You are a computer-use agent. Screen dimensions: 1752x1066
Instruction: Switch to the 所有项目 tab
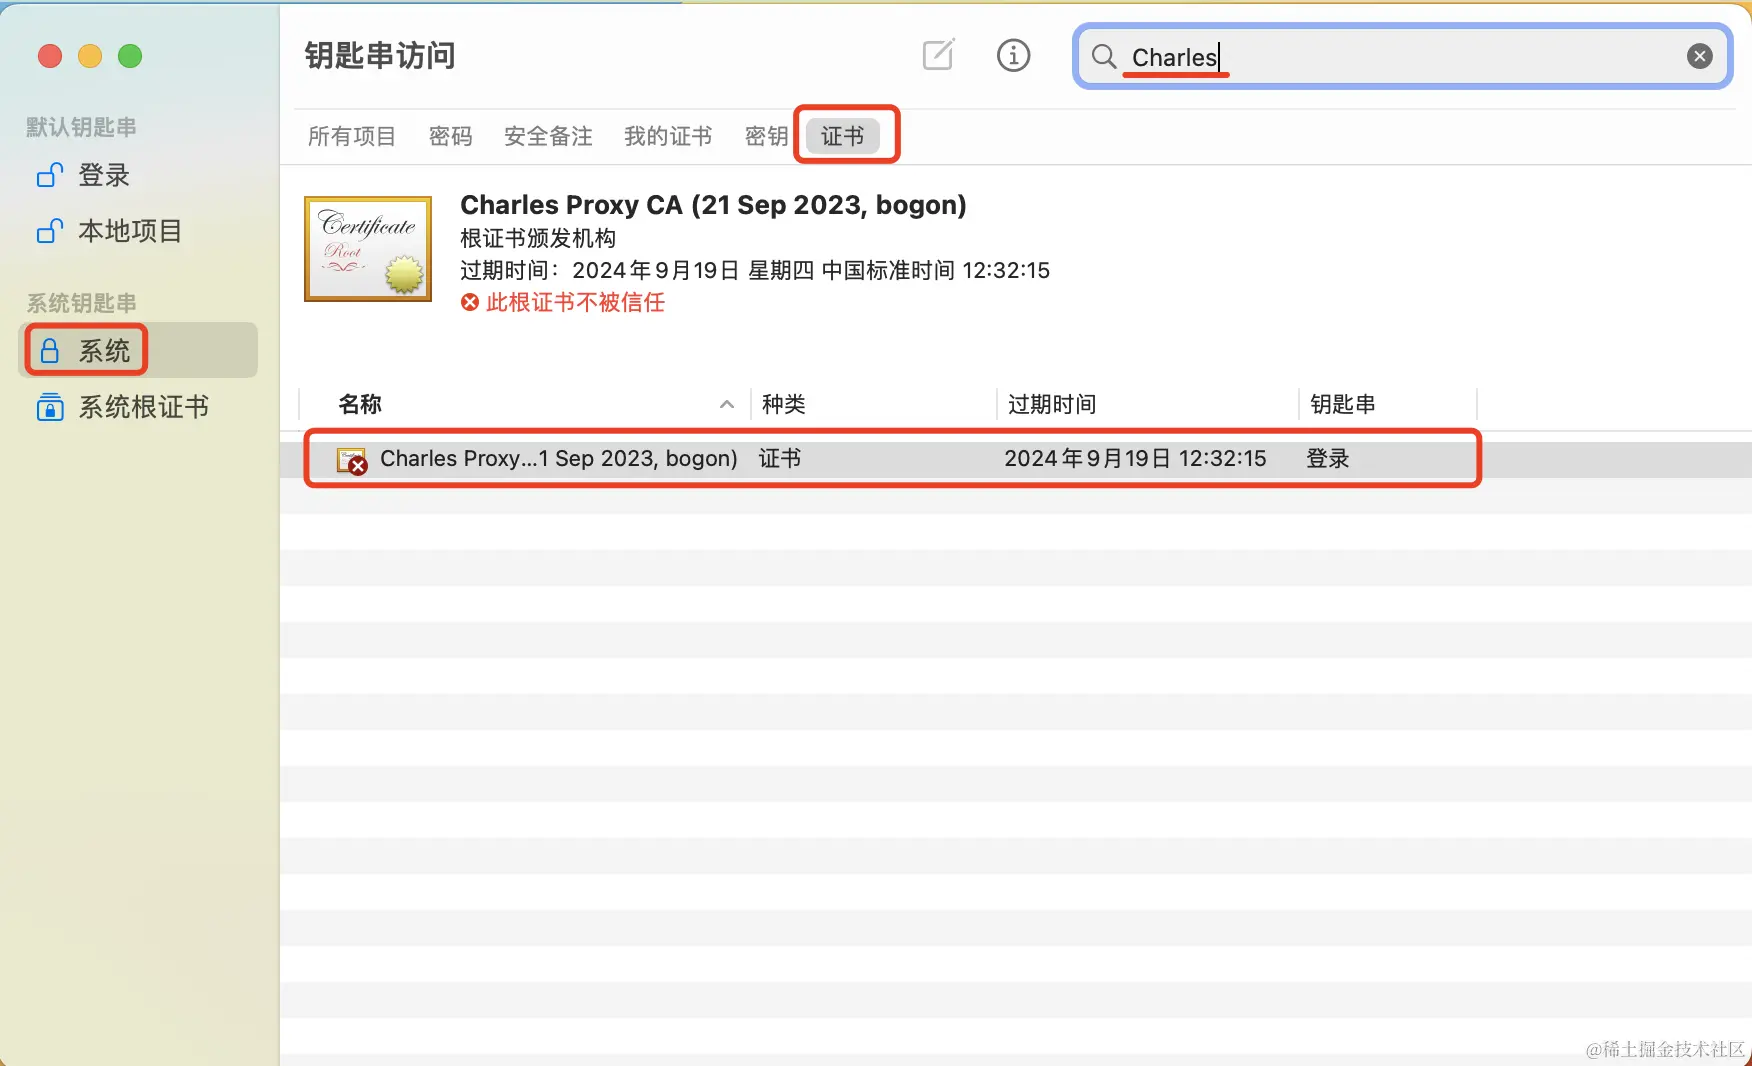(352, 136)
